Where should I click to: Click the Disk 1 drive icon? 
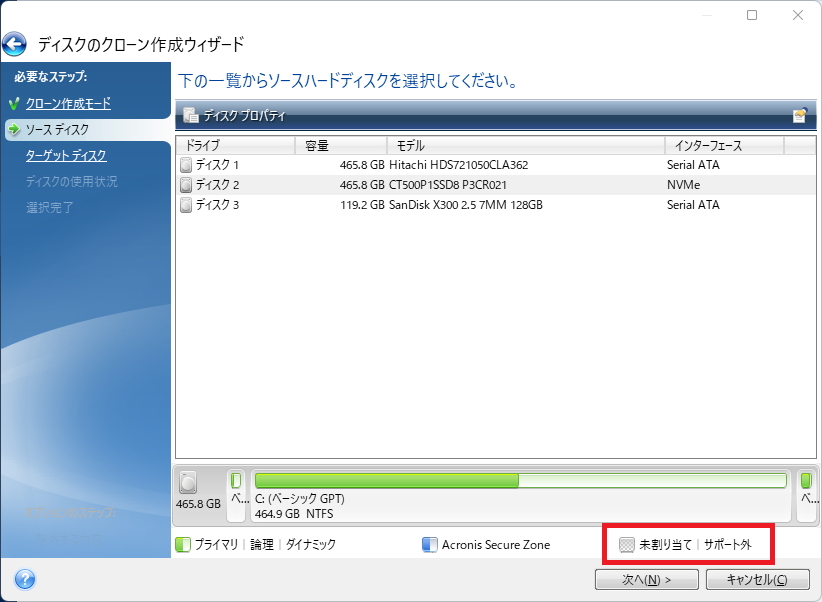pos(186,165)
